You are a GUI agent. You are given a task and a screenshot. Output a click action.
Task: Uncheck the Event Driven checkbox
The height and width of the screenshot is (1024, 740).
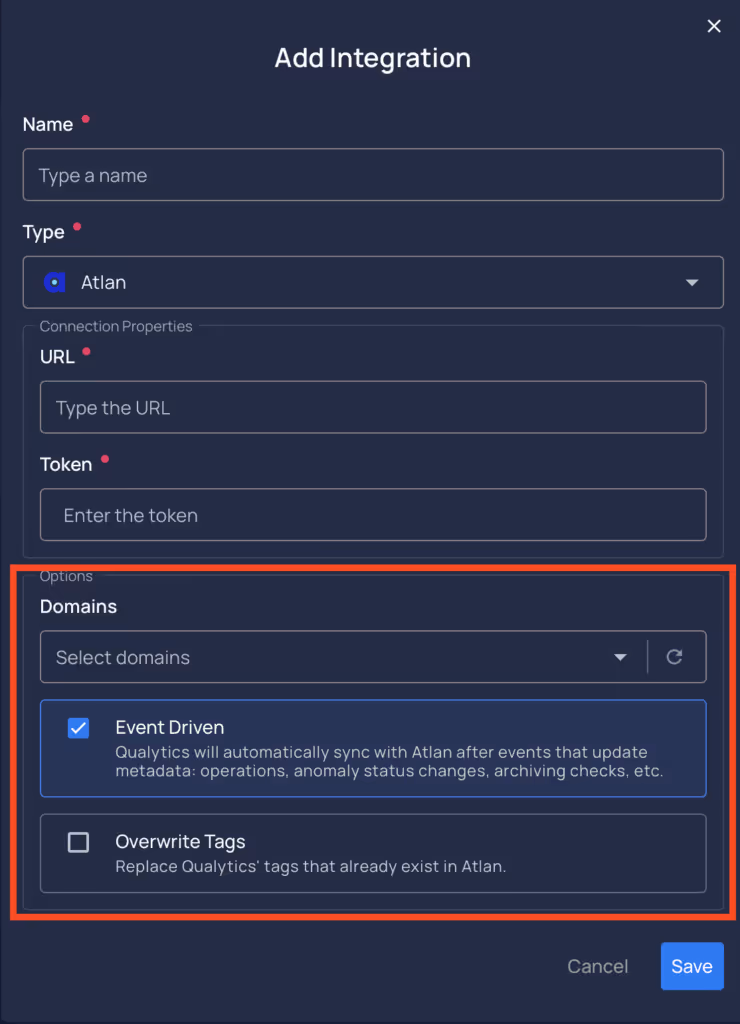click(x=78, y=728)
